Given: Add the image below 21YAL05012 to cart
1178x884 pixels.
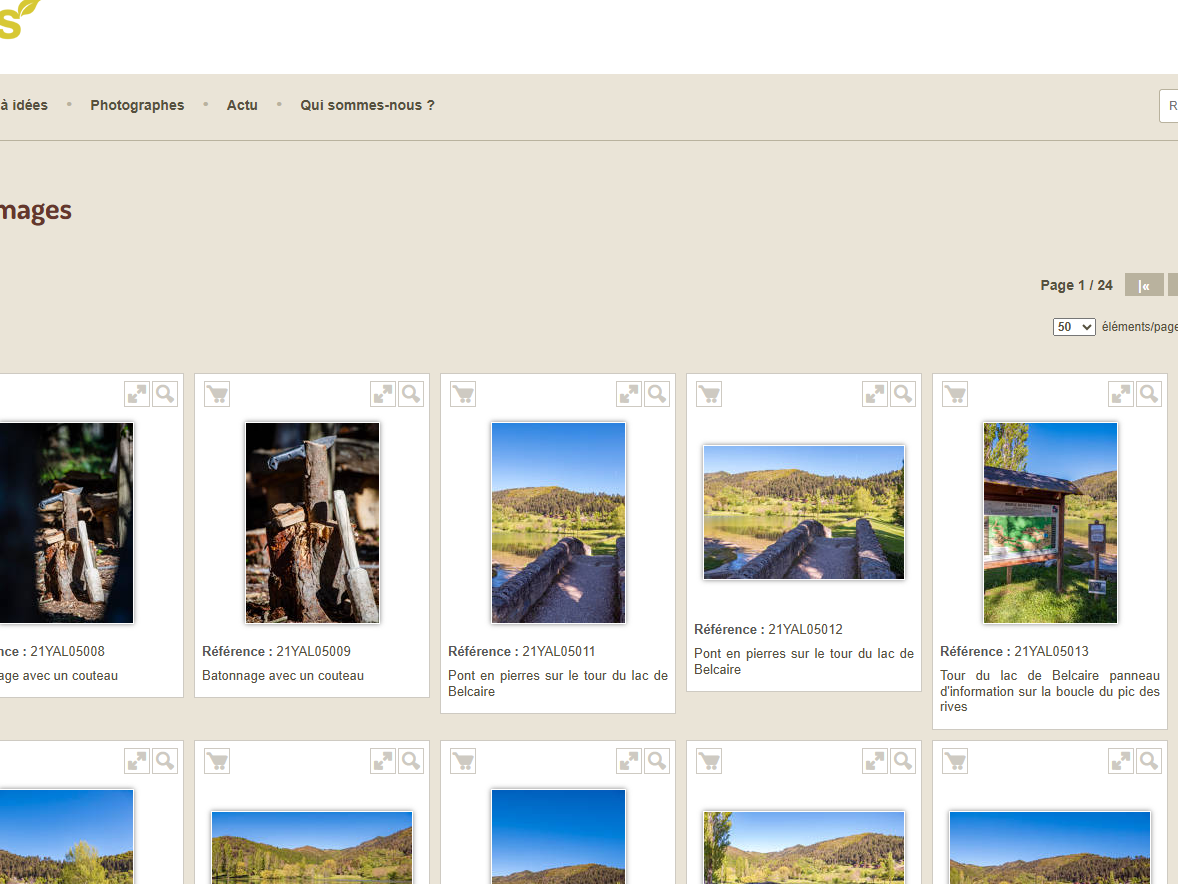Looking at the screenshot, I should point(709,761).
